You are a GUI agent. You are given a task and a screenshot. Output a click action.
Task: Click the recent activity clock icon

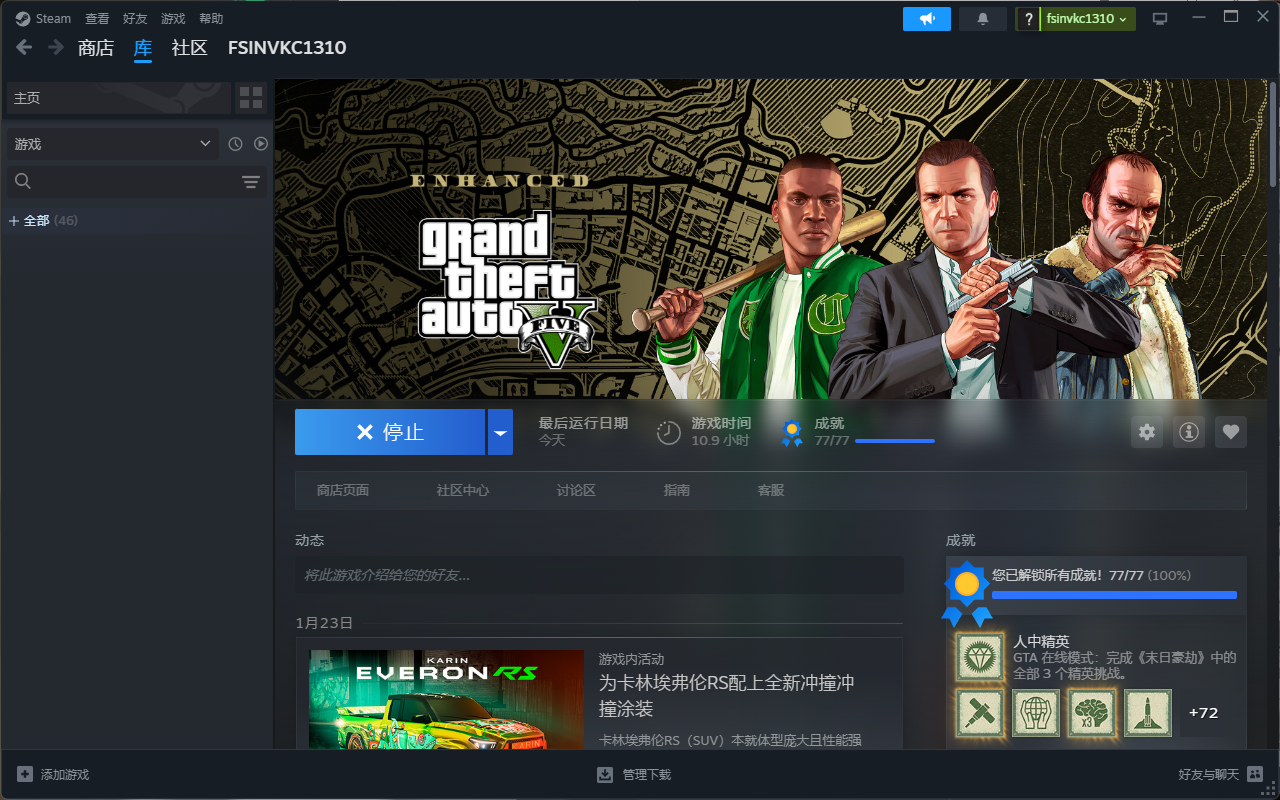tap(235, 144)
